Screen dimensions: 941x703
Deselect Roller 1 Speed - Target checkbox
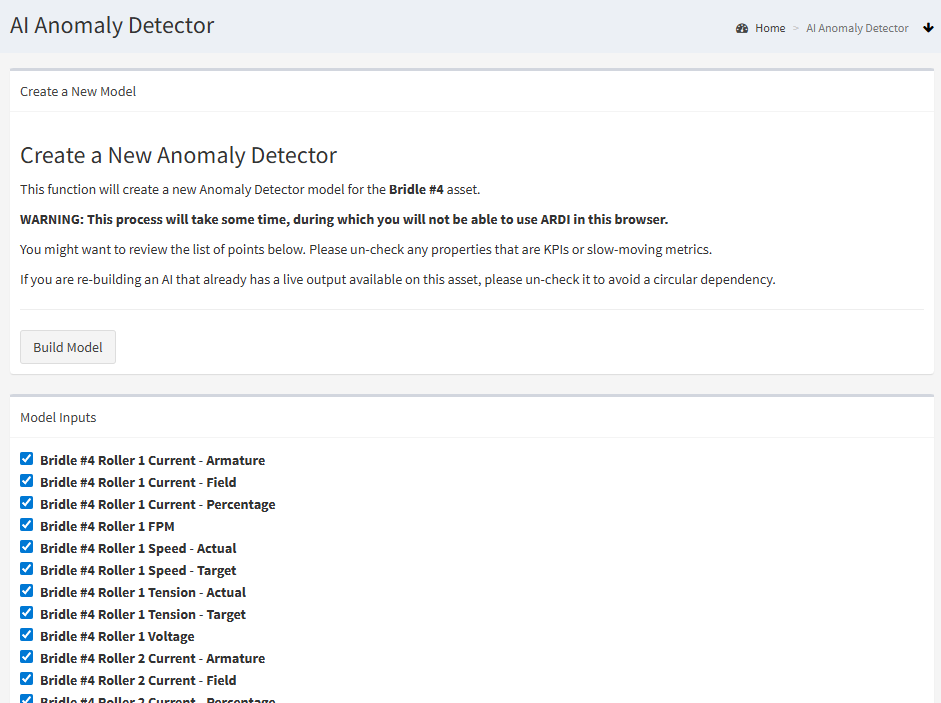[27, 569]
